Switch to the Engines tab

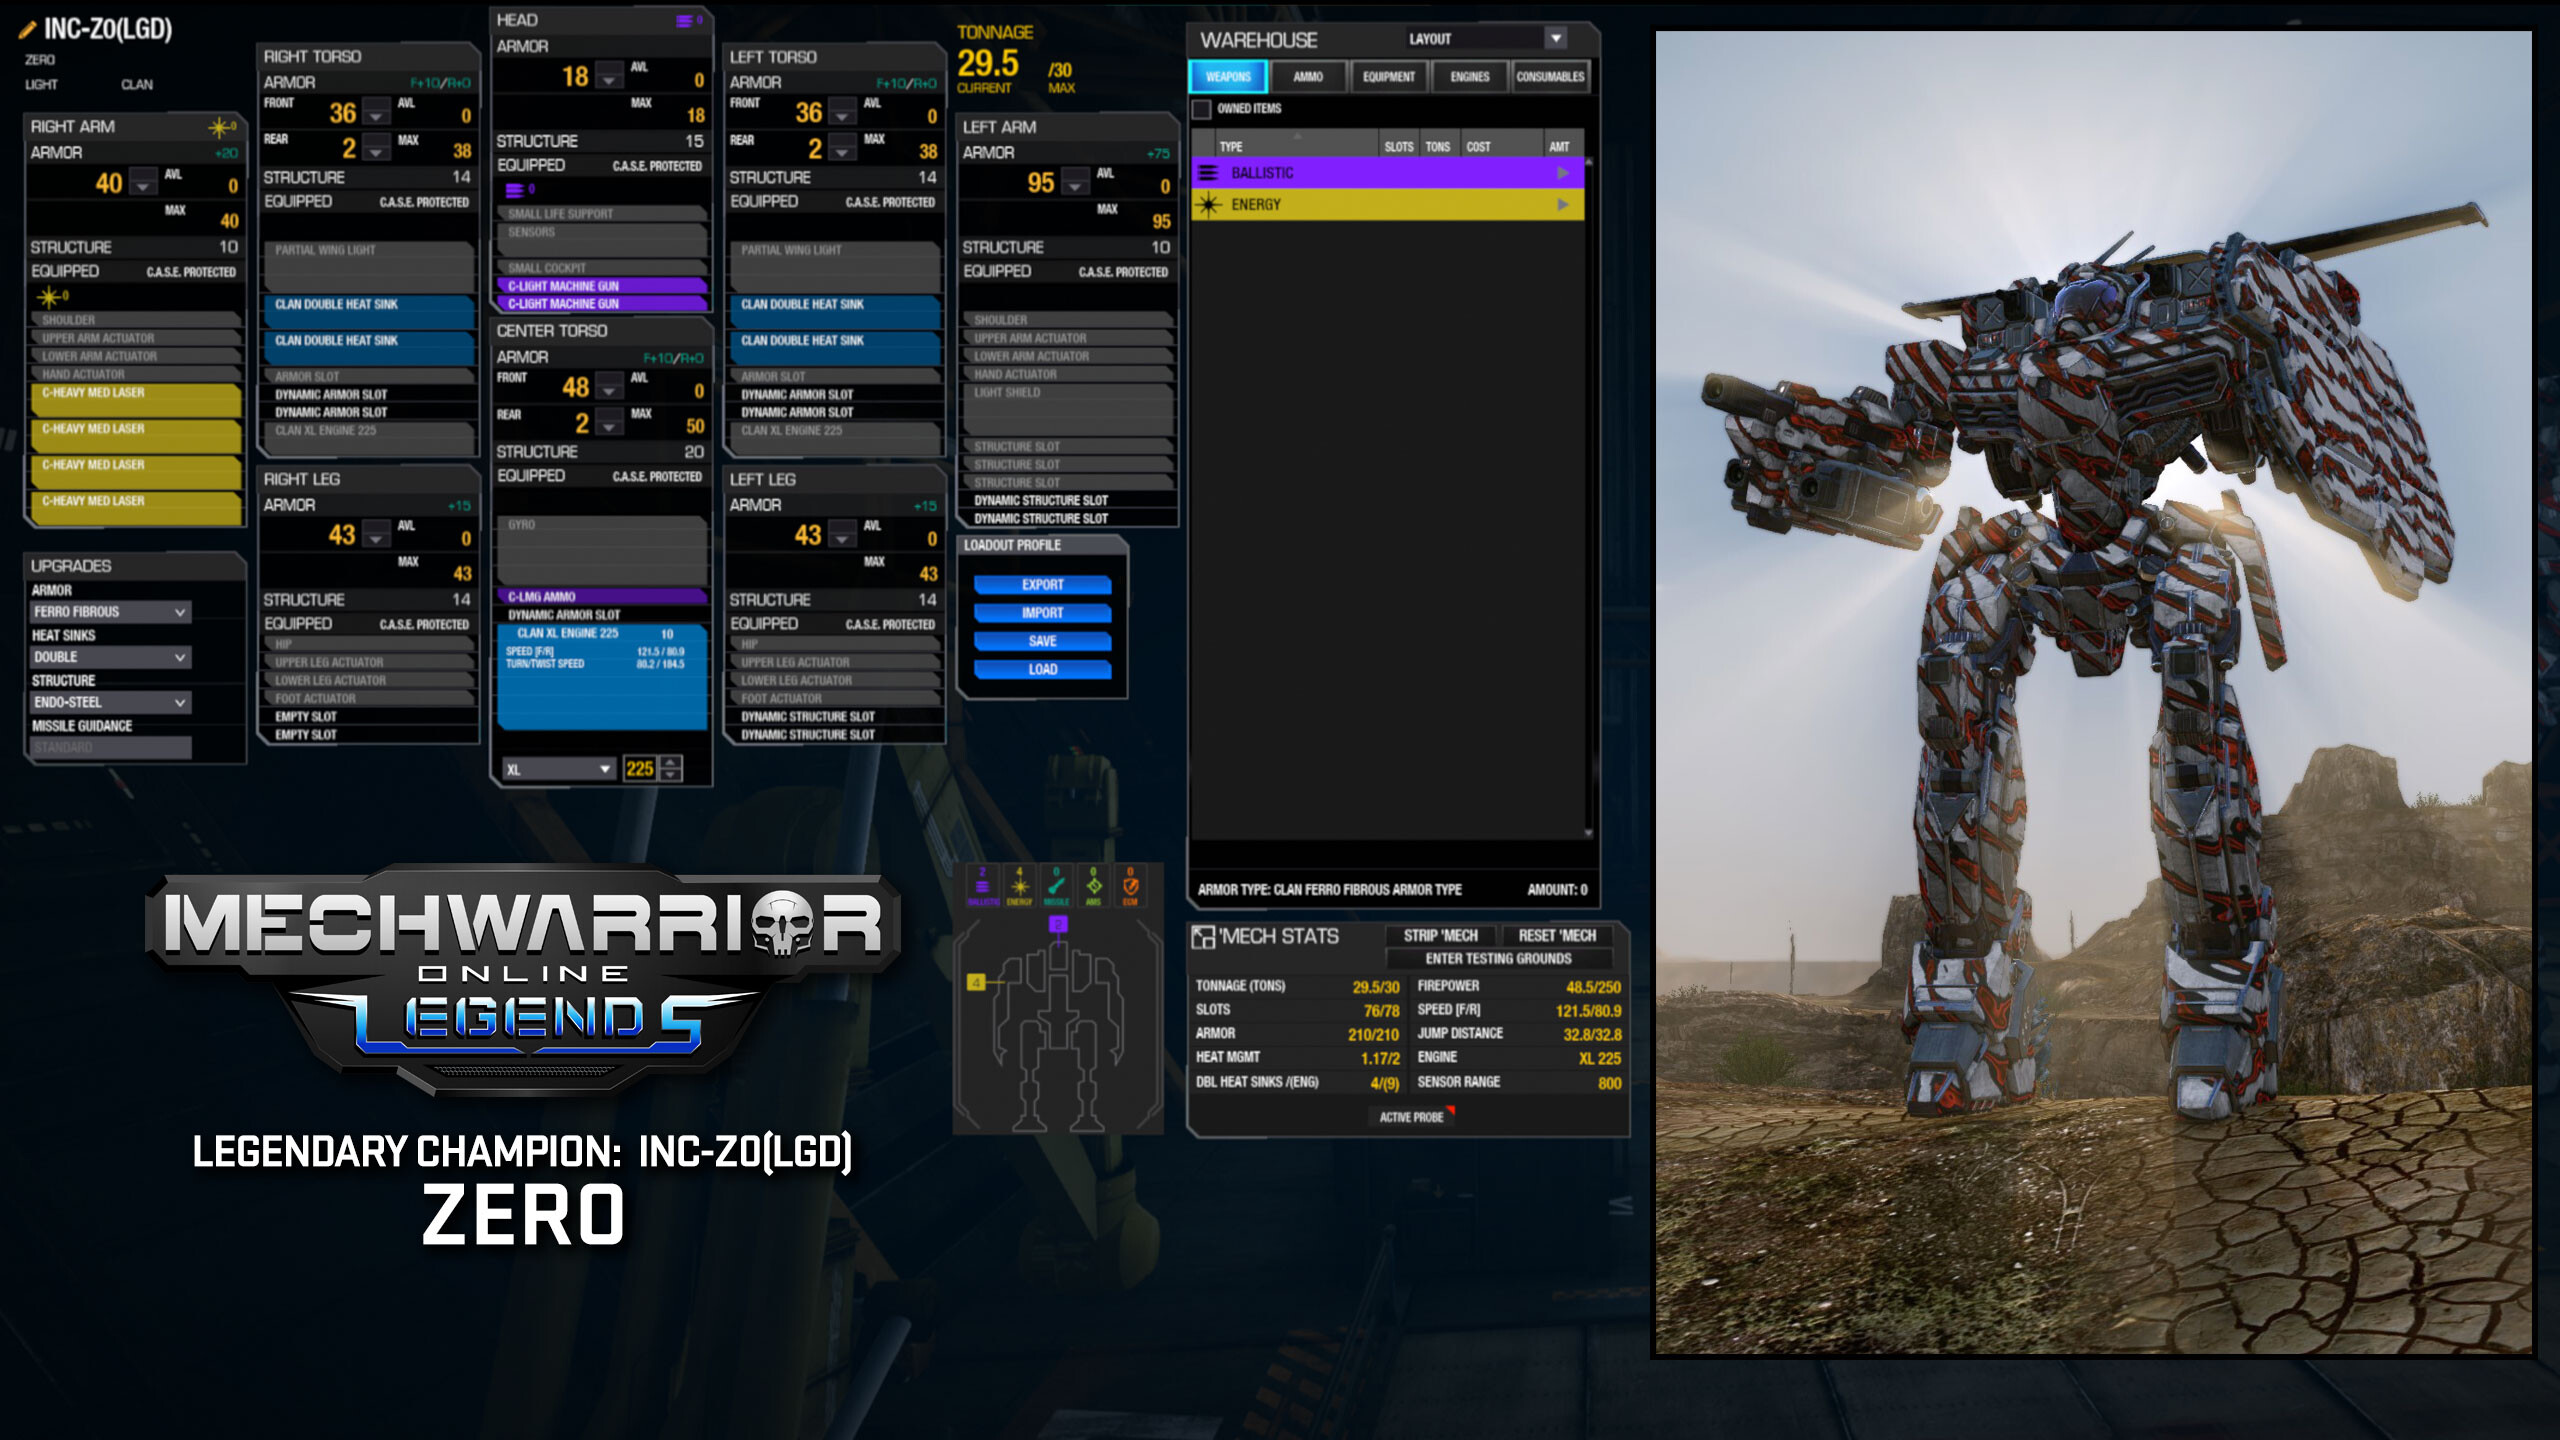[x=1469, y=77]
